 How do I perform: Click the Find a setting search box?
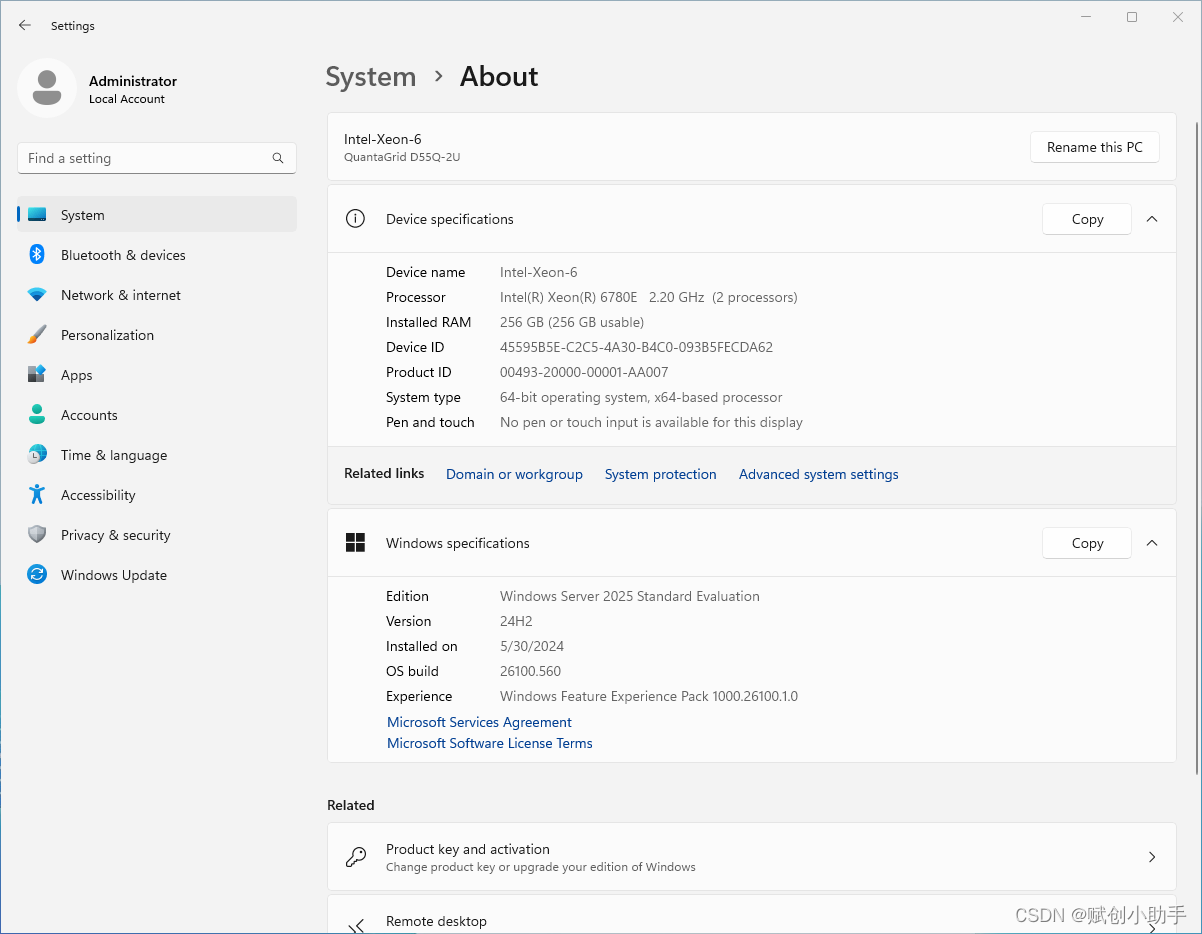point(157,158)
